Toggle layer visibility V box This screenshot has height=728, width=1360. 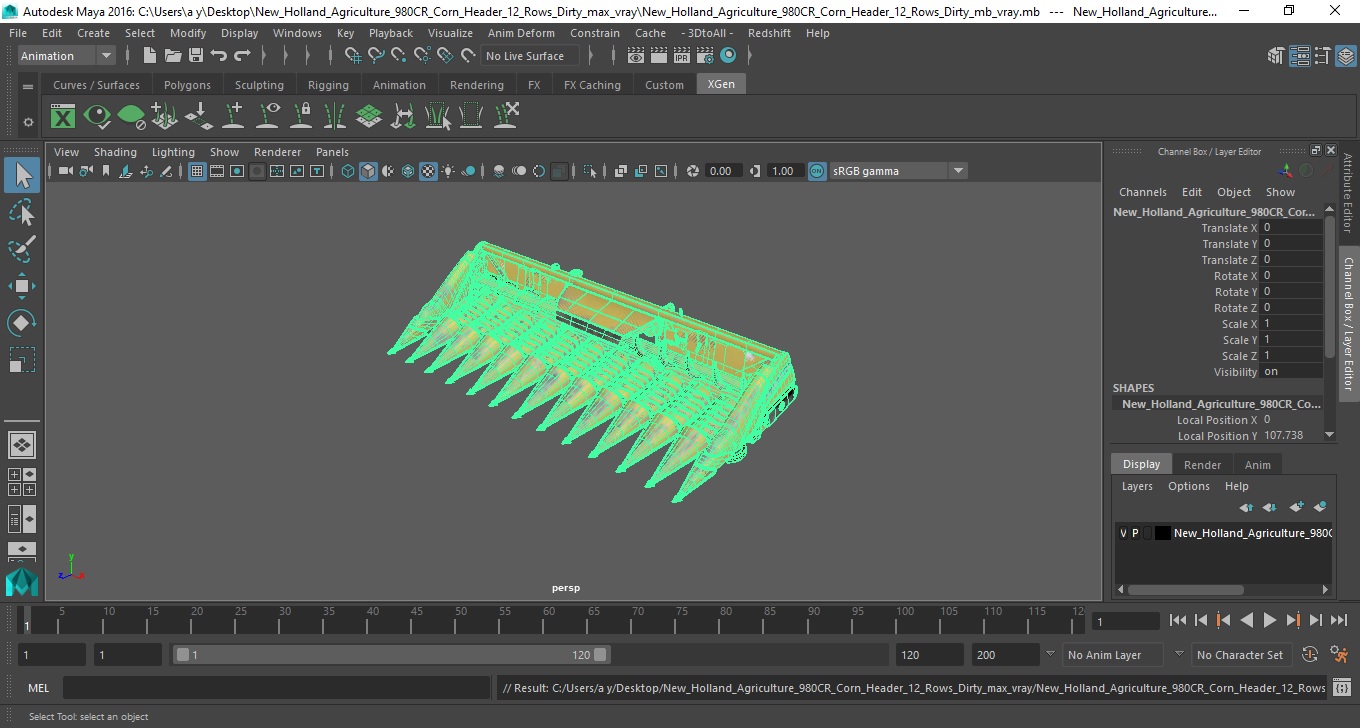click(x=1123, y=533)
